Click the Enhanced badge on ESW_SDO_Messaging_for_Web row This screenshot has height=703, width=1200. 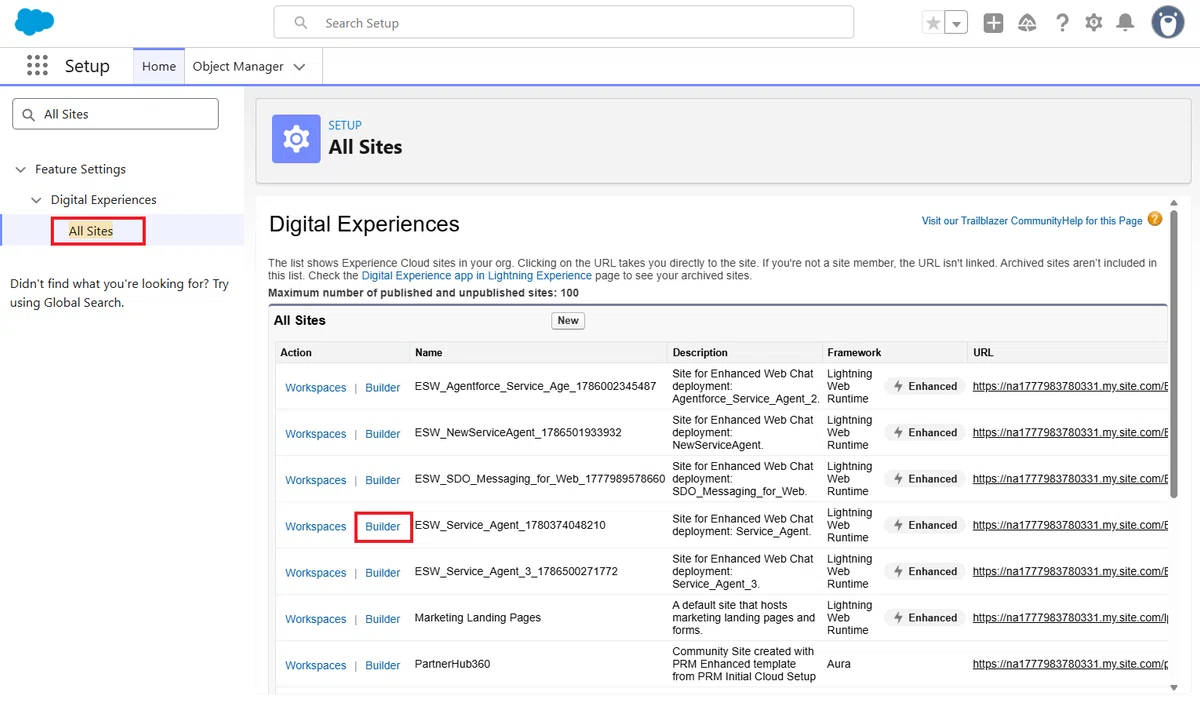pos(924,479)
